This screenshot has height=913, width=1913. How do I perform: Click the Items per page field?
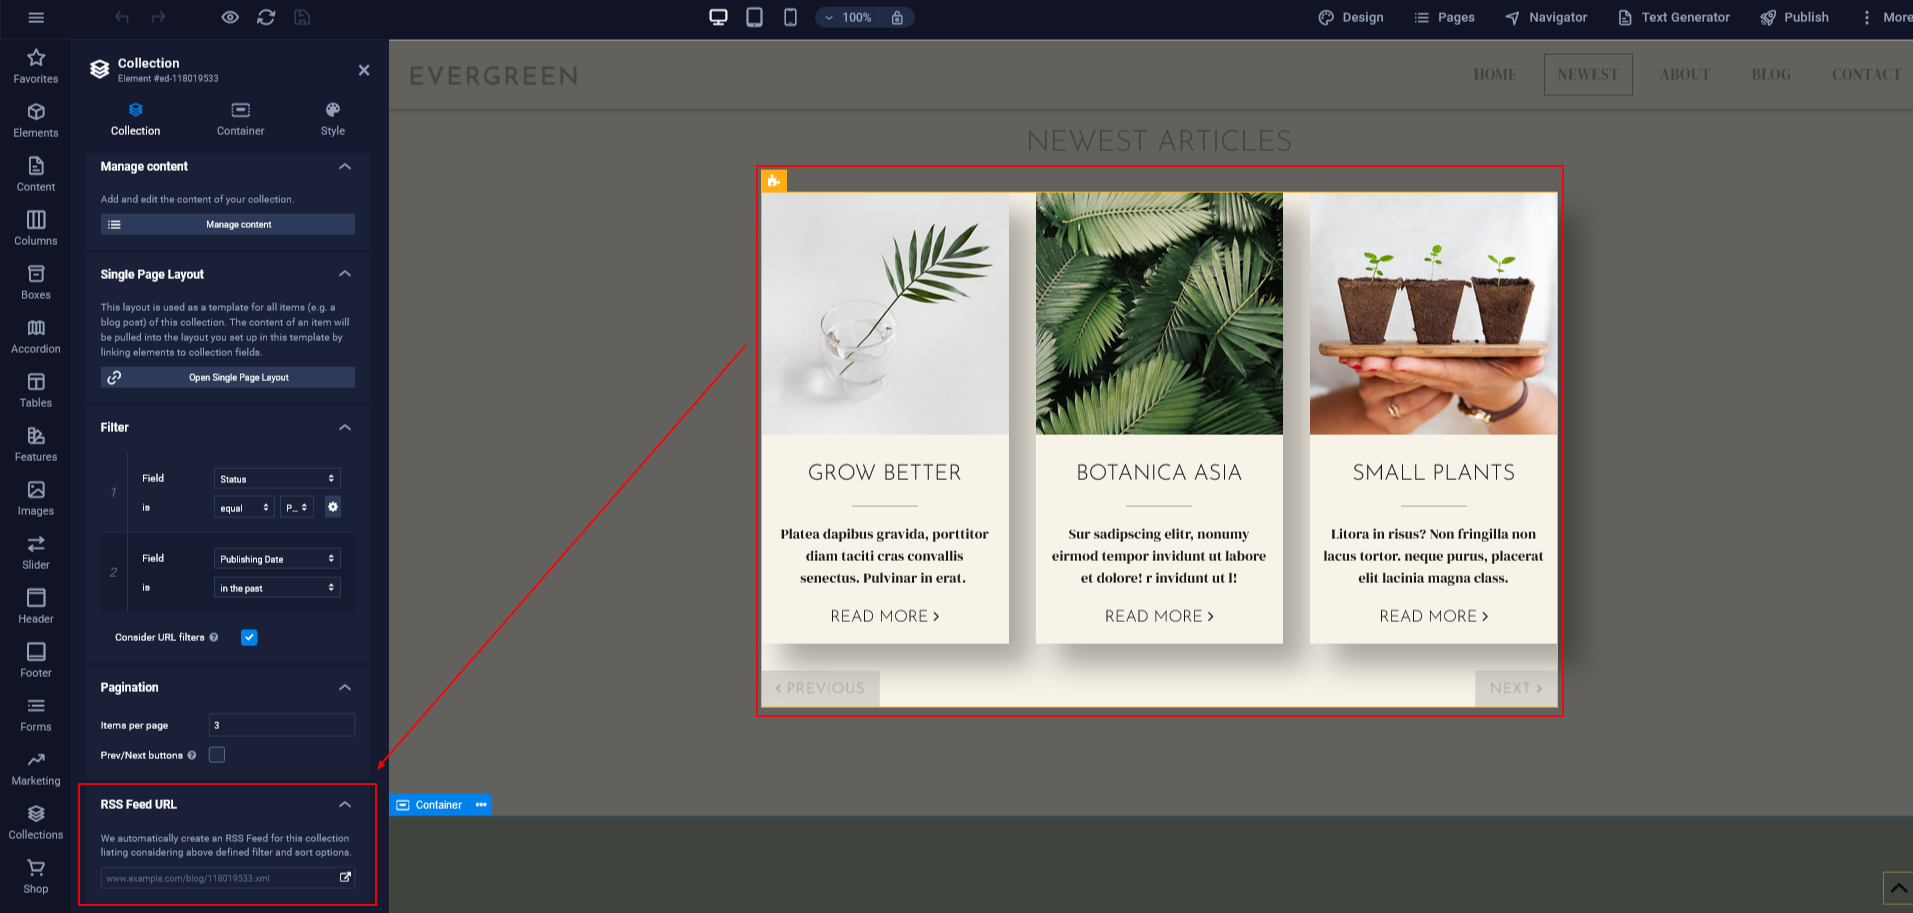tap(282, 725)
